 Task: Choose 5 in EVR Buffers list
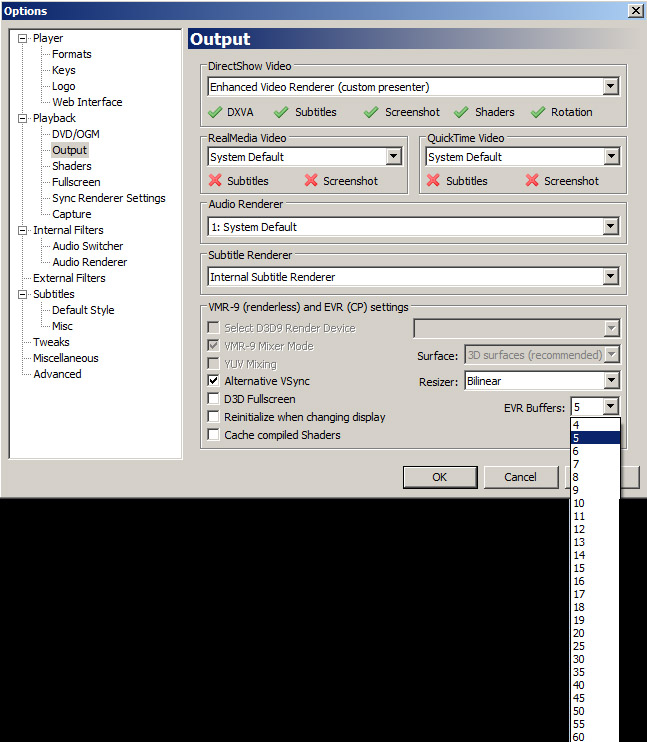[x=595, y=438]
